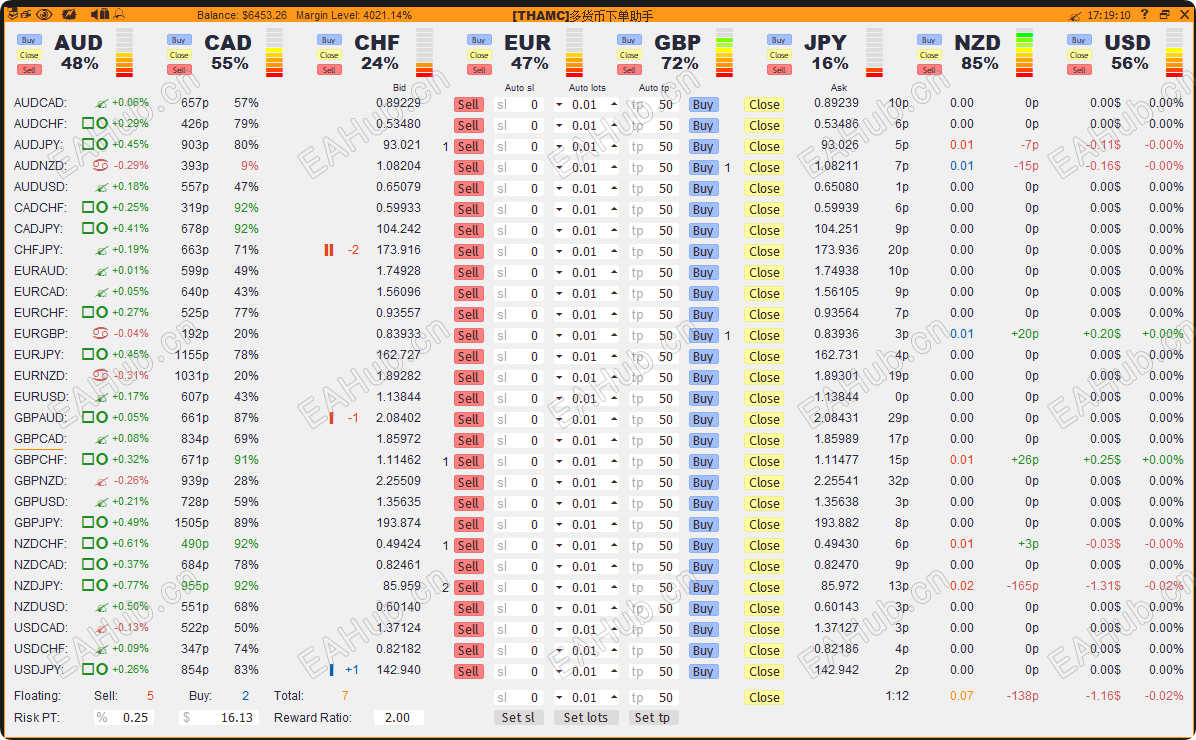Decrease auto lots in the AUDCAD row
The width and height of the screenshot is (1196, 740).
tap(559, 105)
